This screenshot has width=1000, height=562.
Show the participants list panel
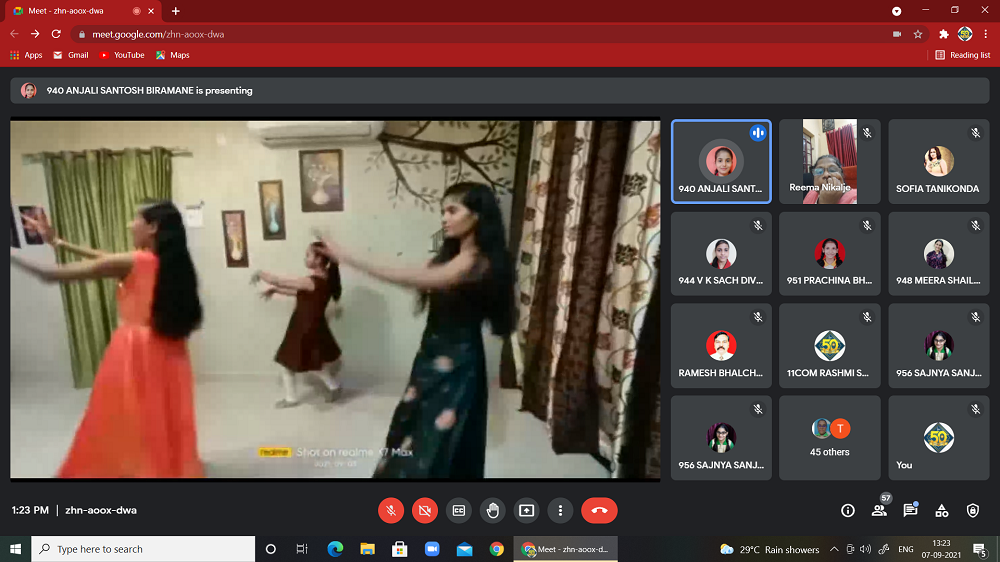point(879,510)
